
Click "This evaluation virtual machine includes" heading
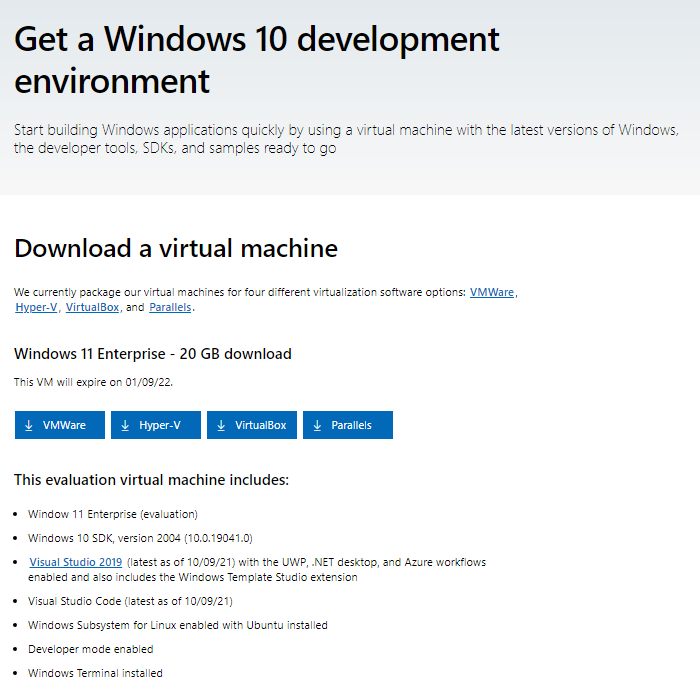151,480
